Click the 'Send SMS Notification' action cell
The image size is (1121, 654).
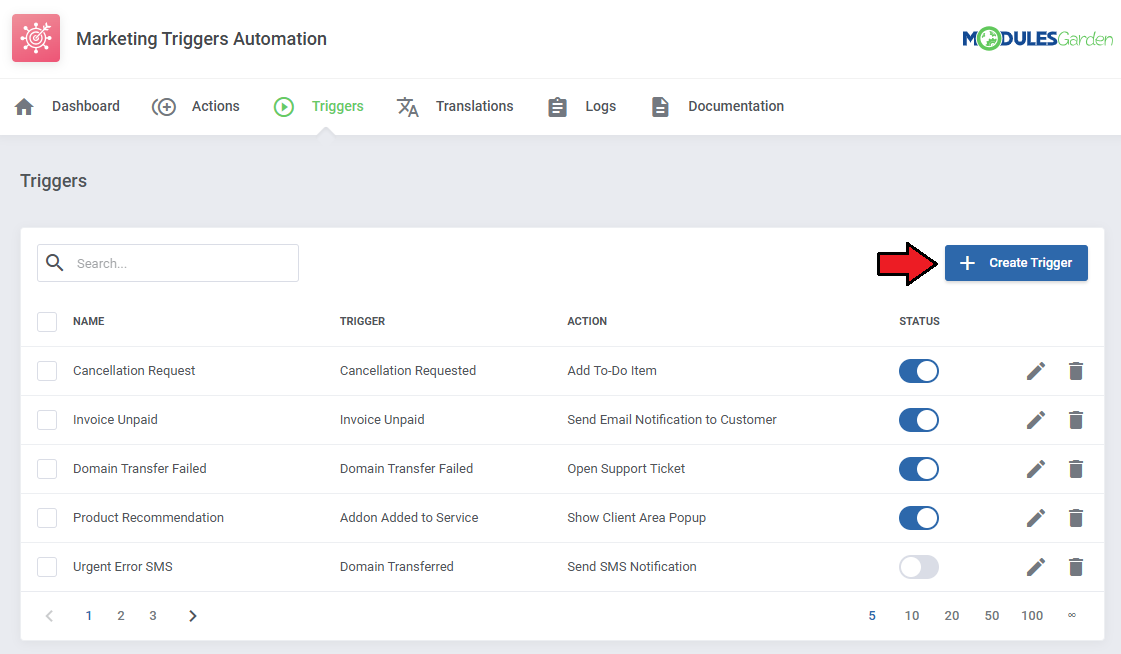(632, 567)
